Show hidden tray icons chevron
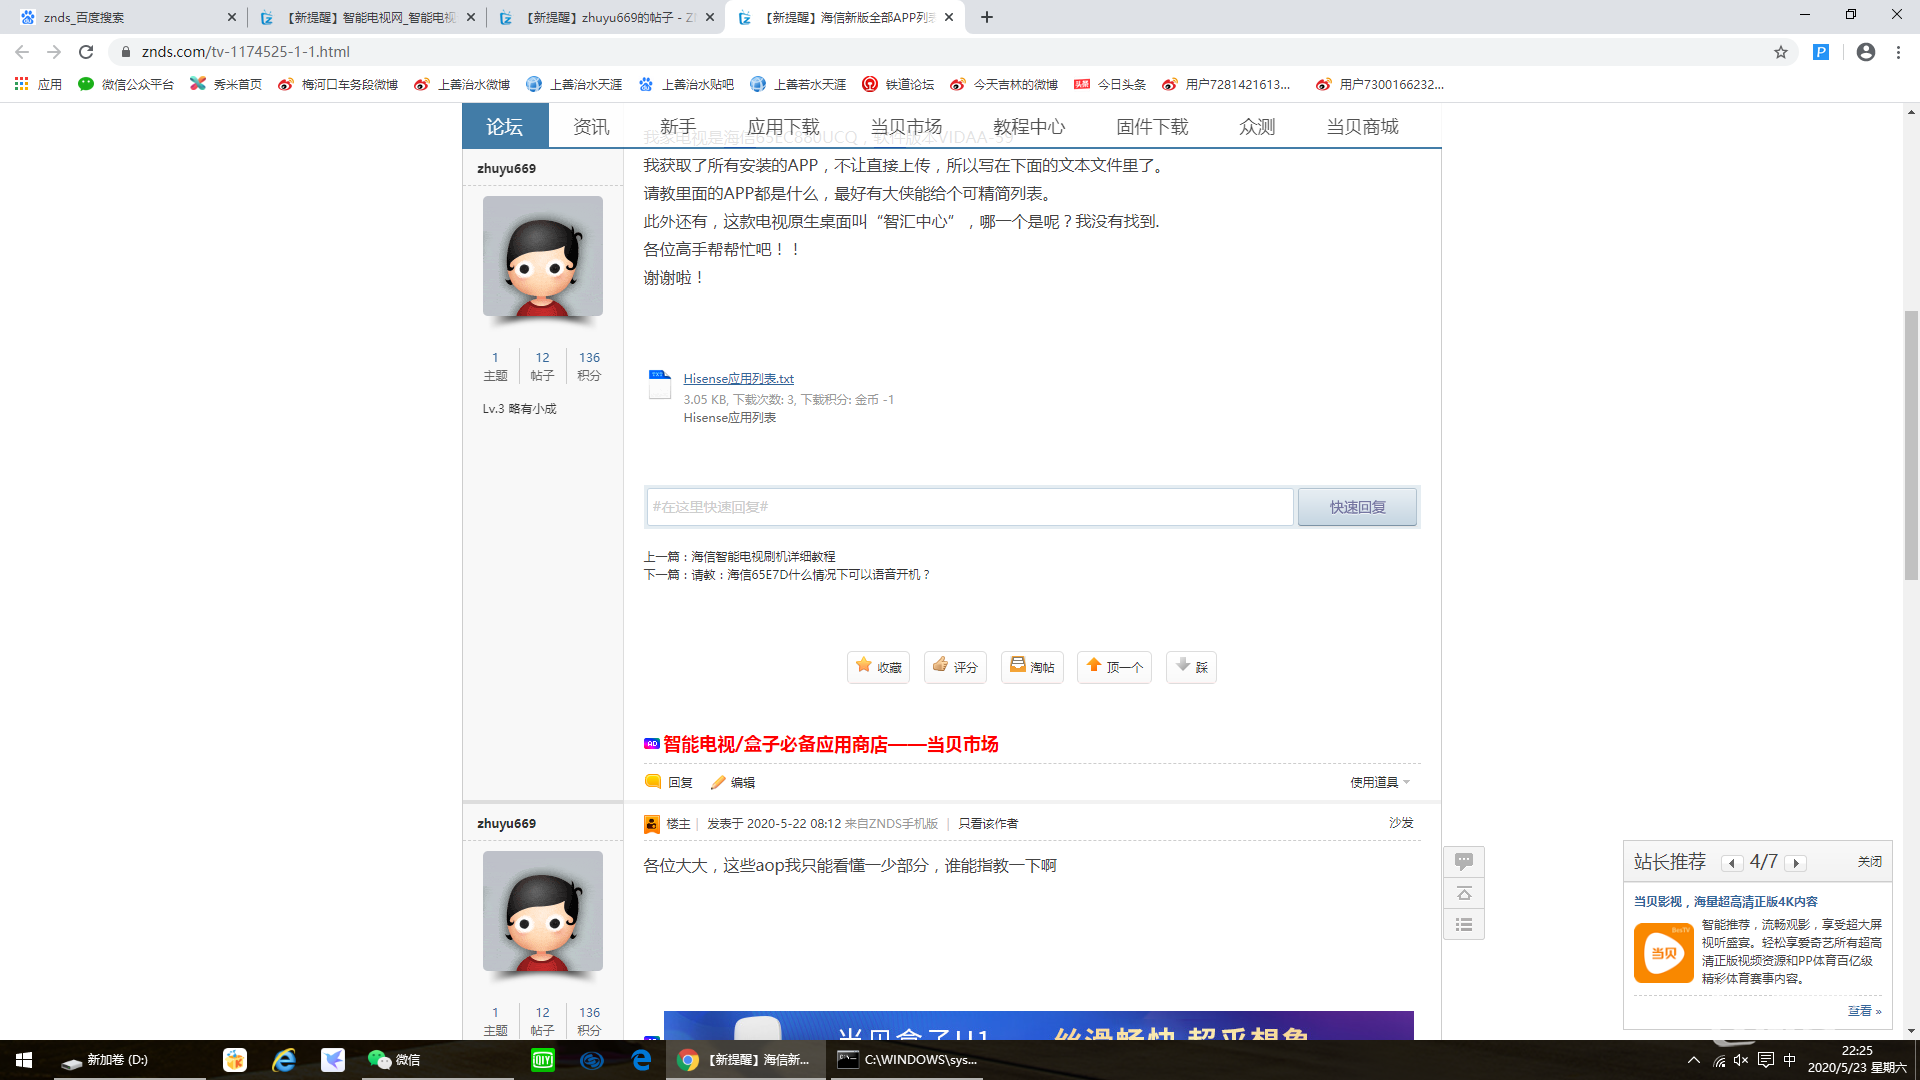 [x=1693, y=1060]
